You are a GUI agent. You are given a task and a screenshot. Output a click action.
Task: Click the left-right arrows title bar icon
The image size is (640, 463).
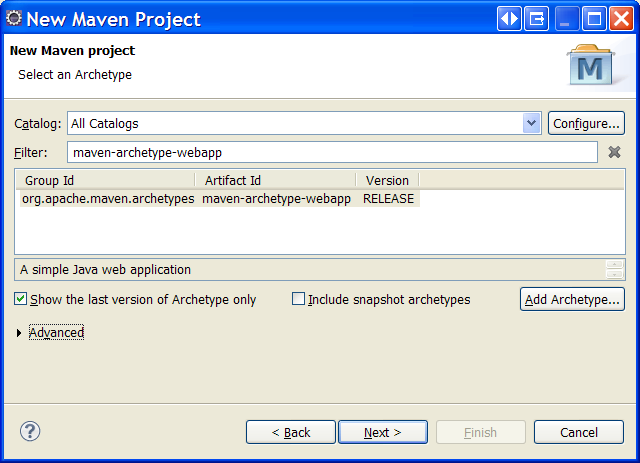click(509, 19)
